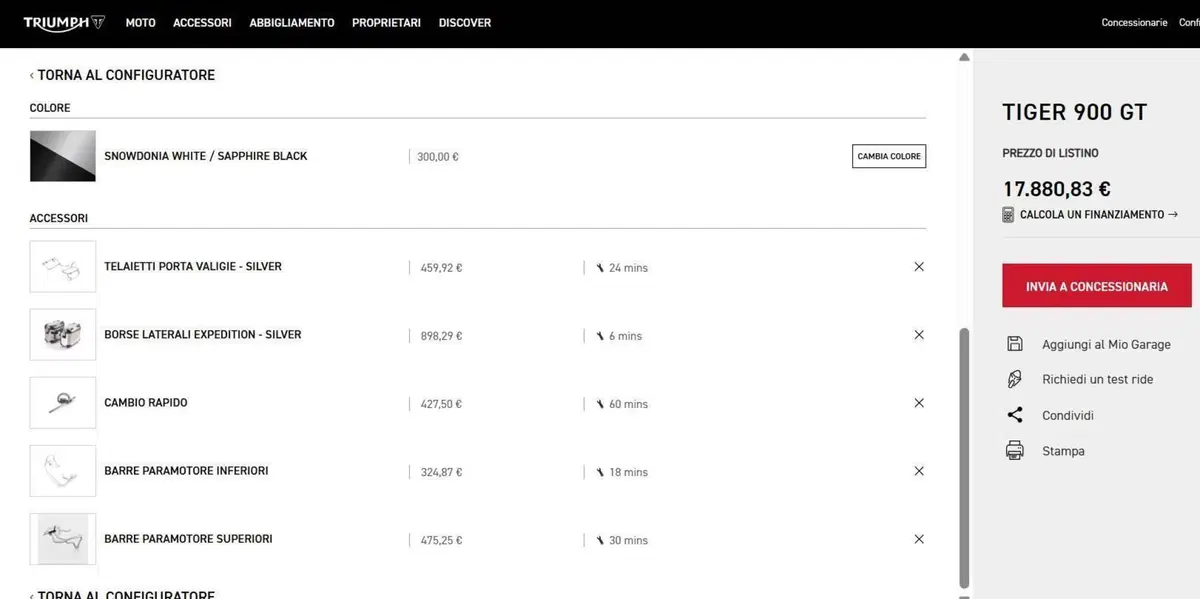Click the TIGER 900 GT title
This screenshot has height=599, width=1200.
pyautogui.click(x=1075, y=112)
